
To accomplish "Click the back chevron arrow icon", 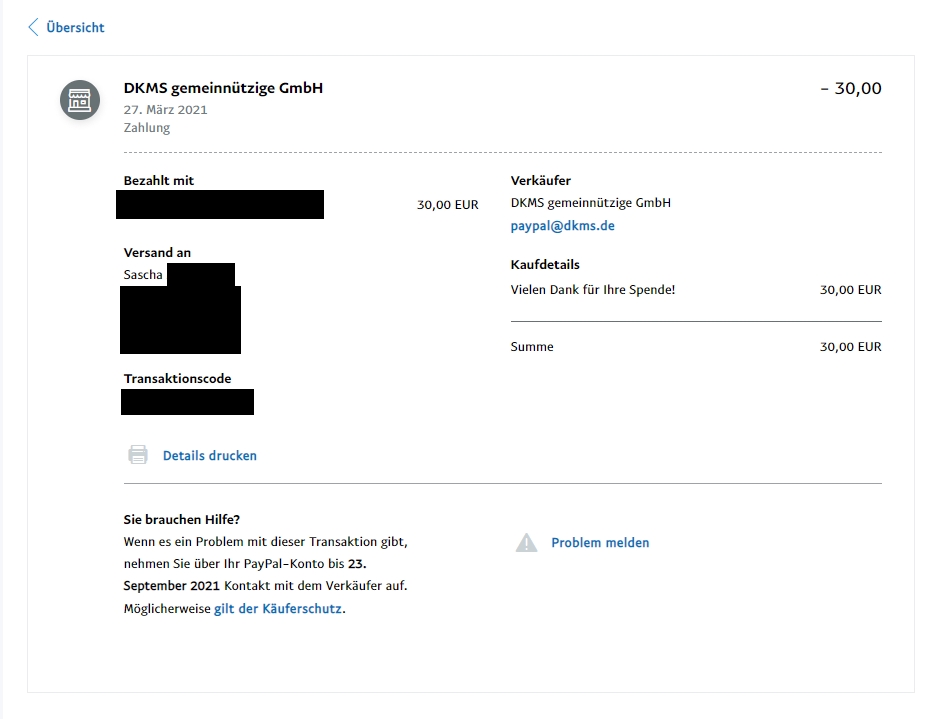I will point(34,27).
